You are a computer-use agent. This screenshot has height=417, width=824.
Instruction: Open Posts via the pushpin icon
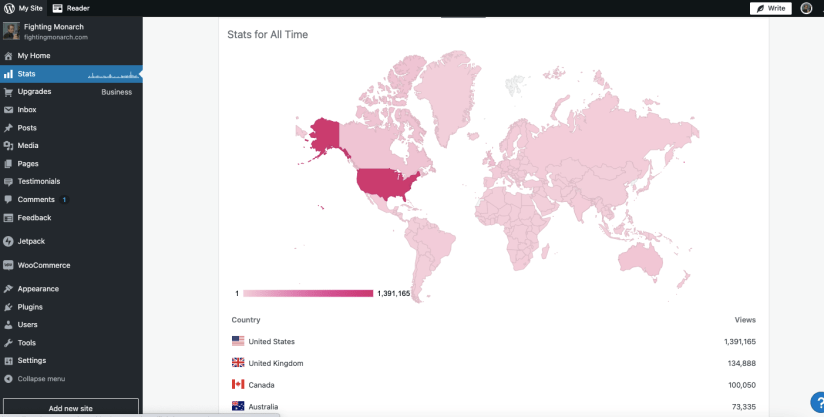pyautogui.click(x=8, y=128)
